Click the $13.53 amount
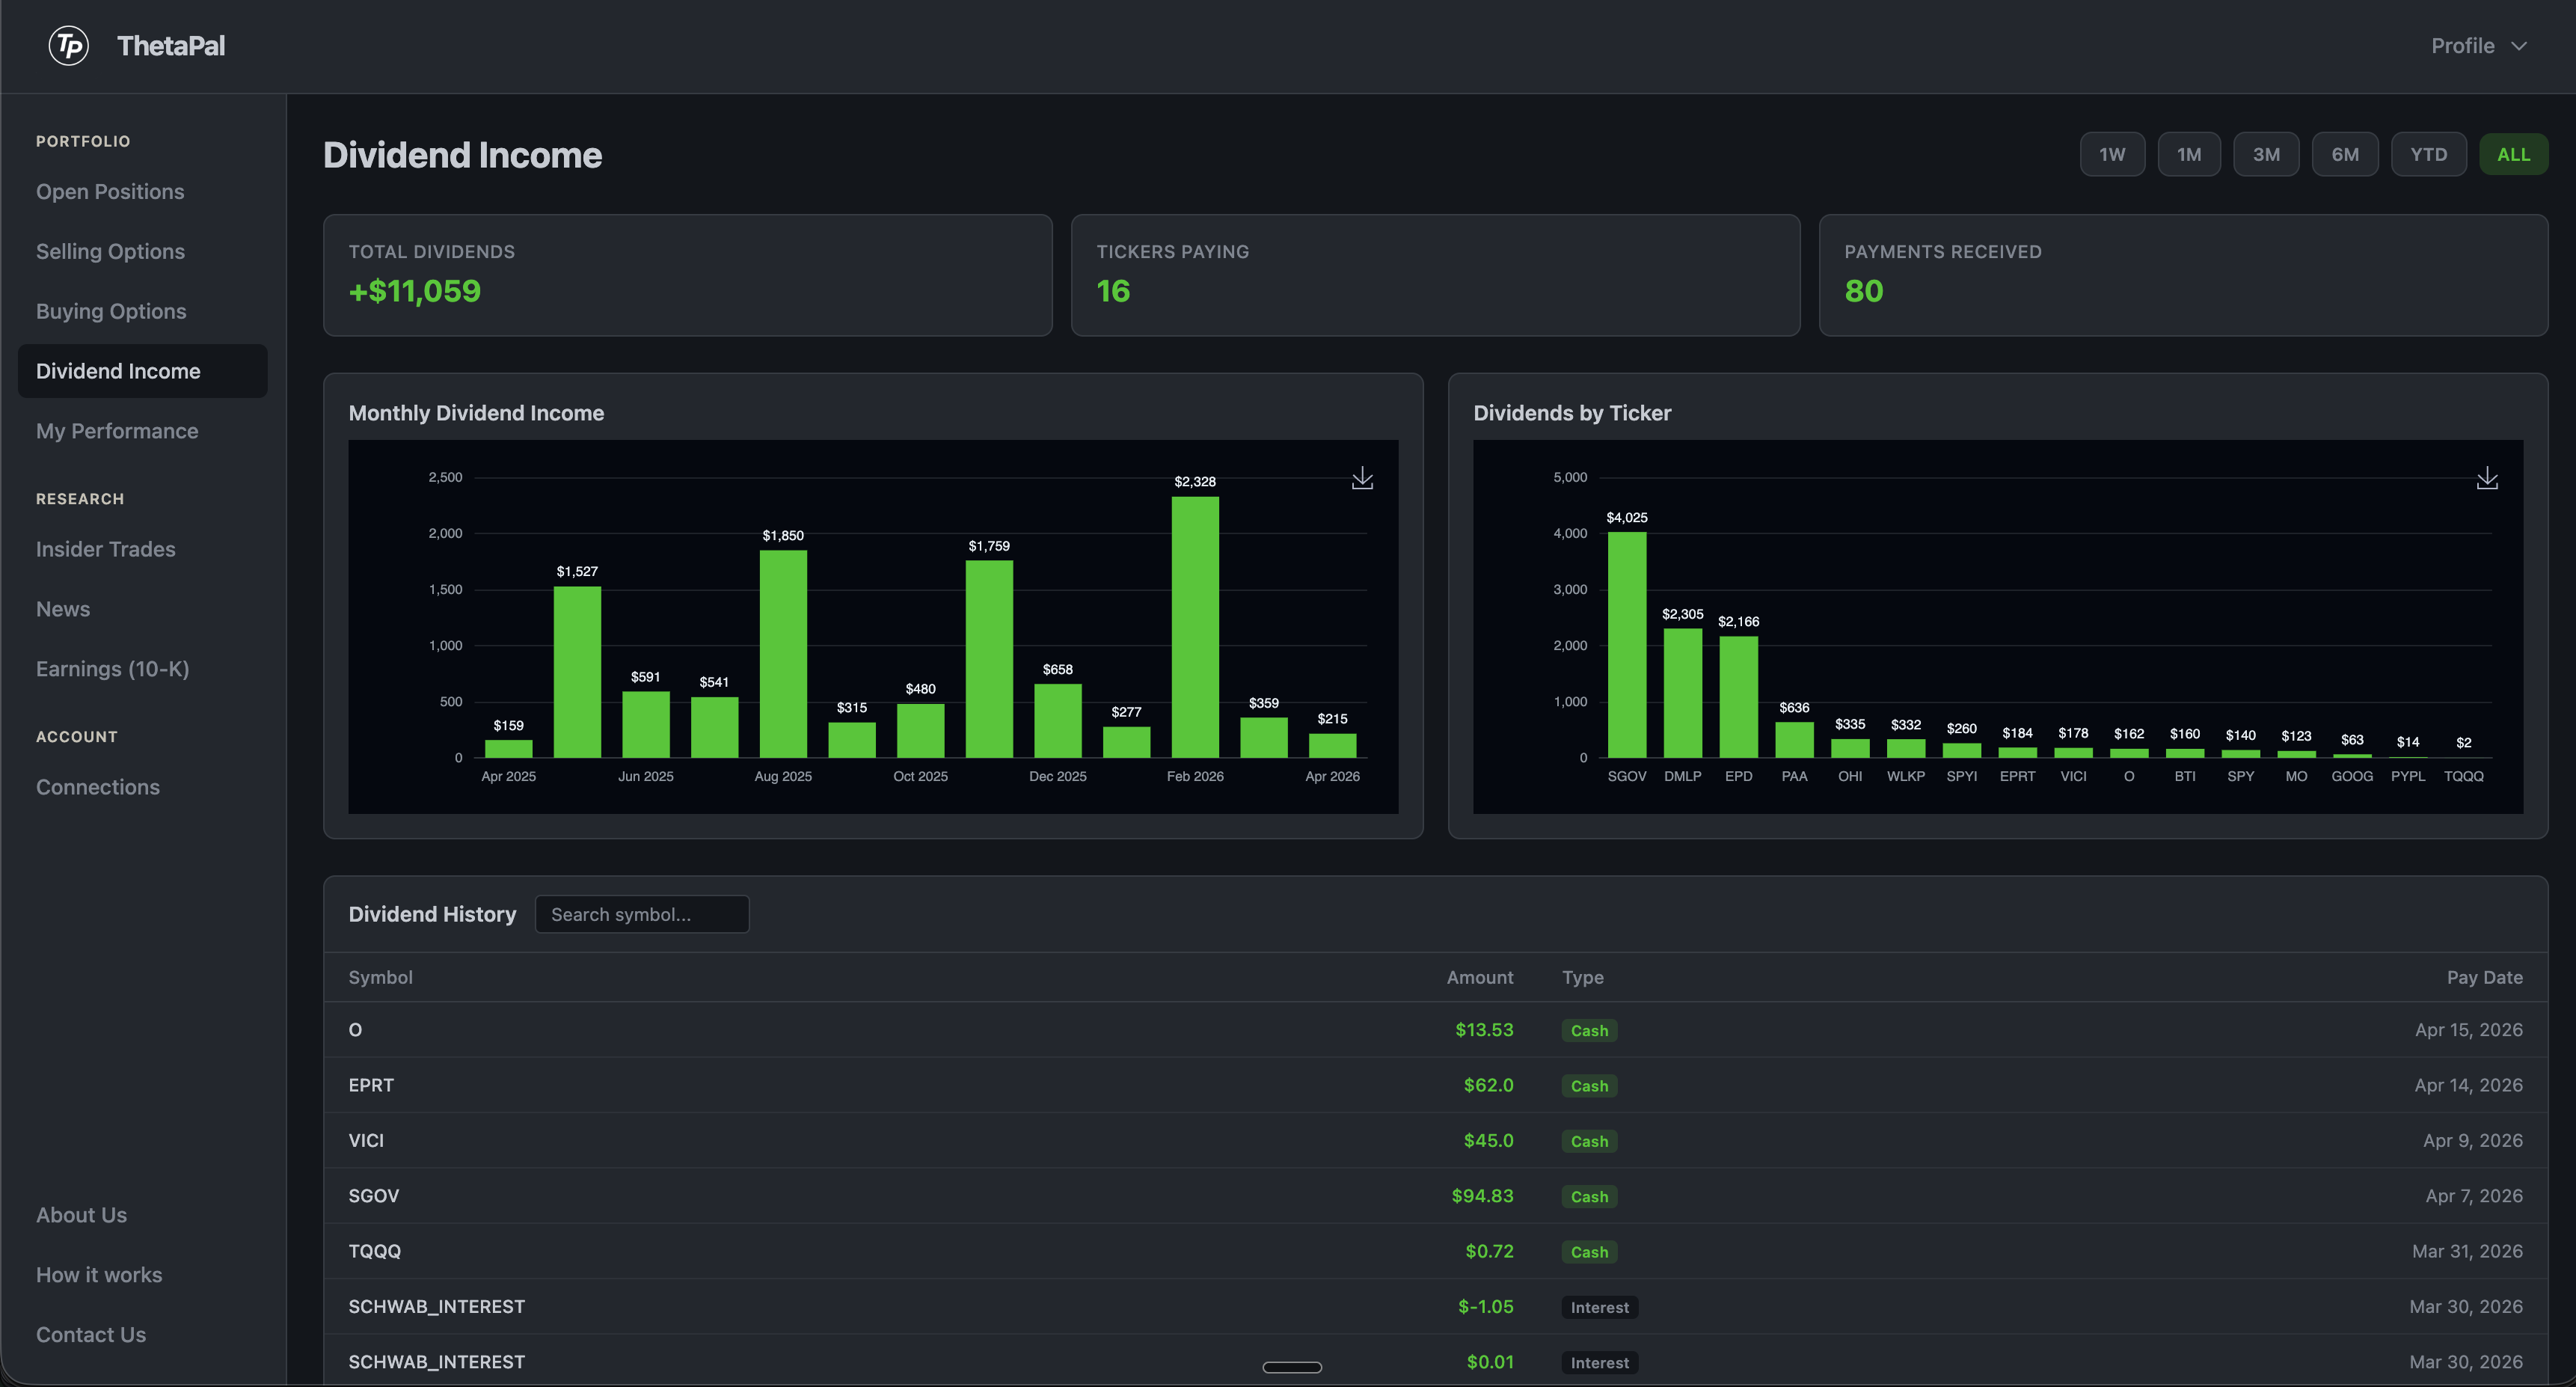Screen dimensions: 2576x1387 1484,1030
